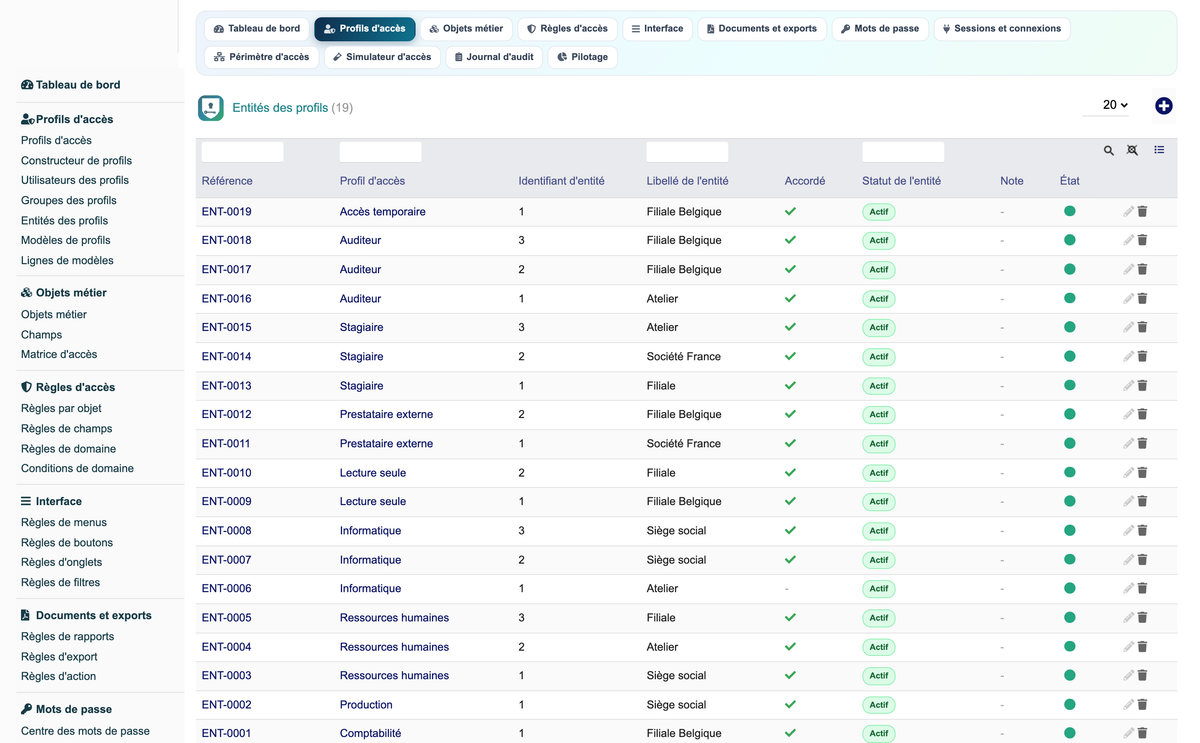This screenshot has width=1200, height=743.
Task: Delete ENT-0018 using its trash icon
Action: pyautogui.click(x=1142, y=240)
